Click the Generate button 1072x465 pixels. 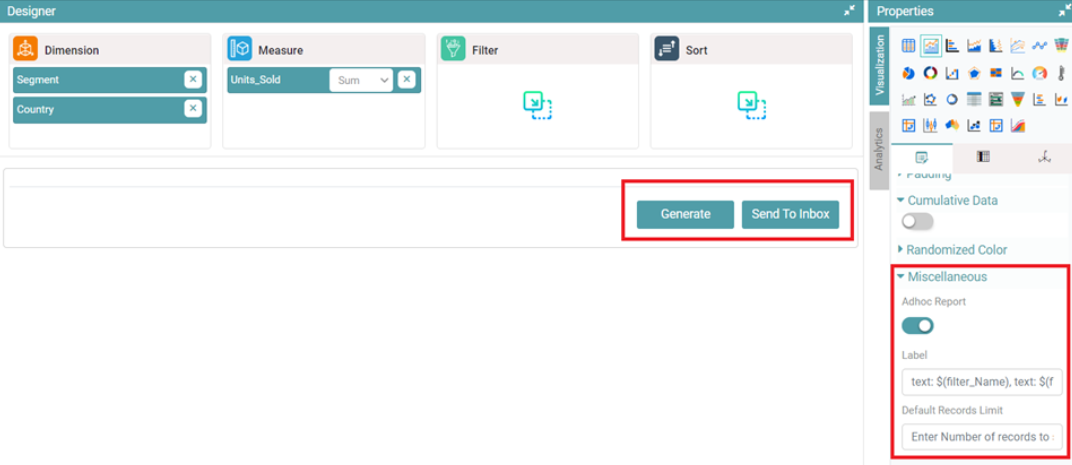(685, 214)
